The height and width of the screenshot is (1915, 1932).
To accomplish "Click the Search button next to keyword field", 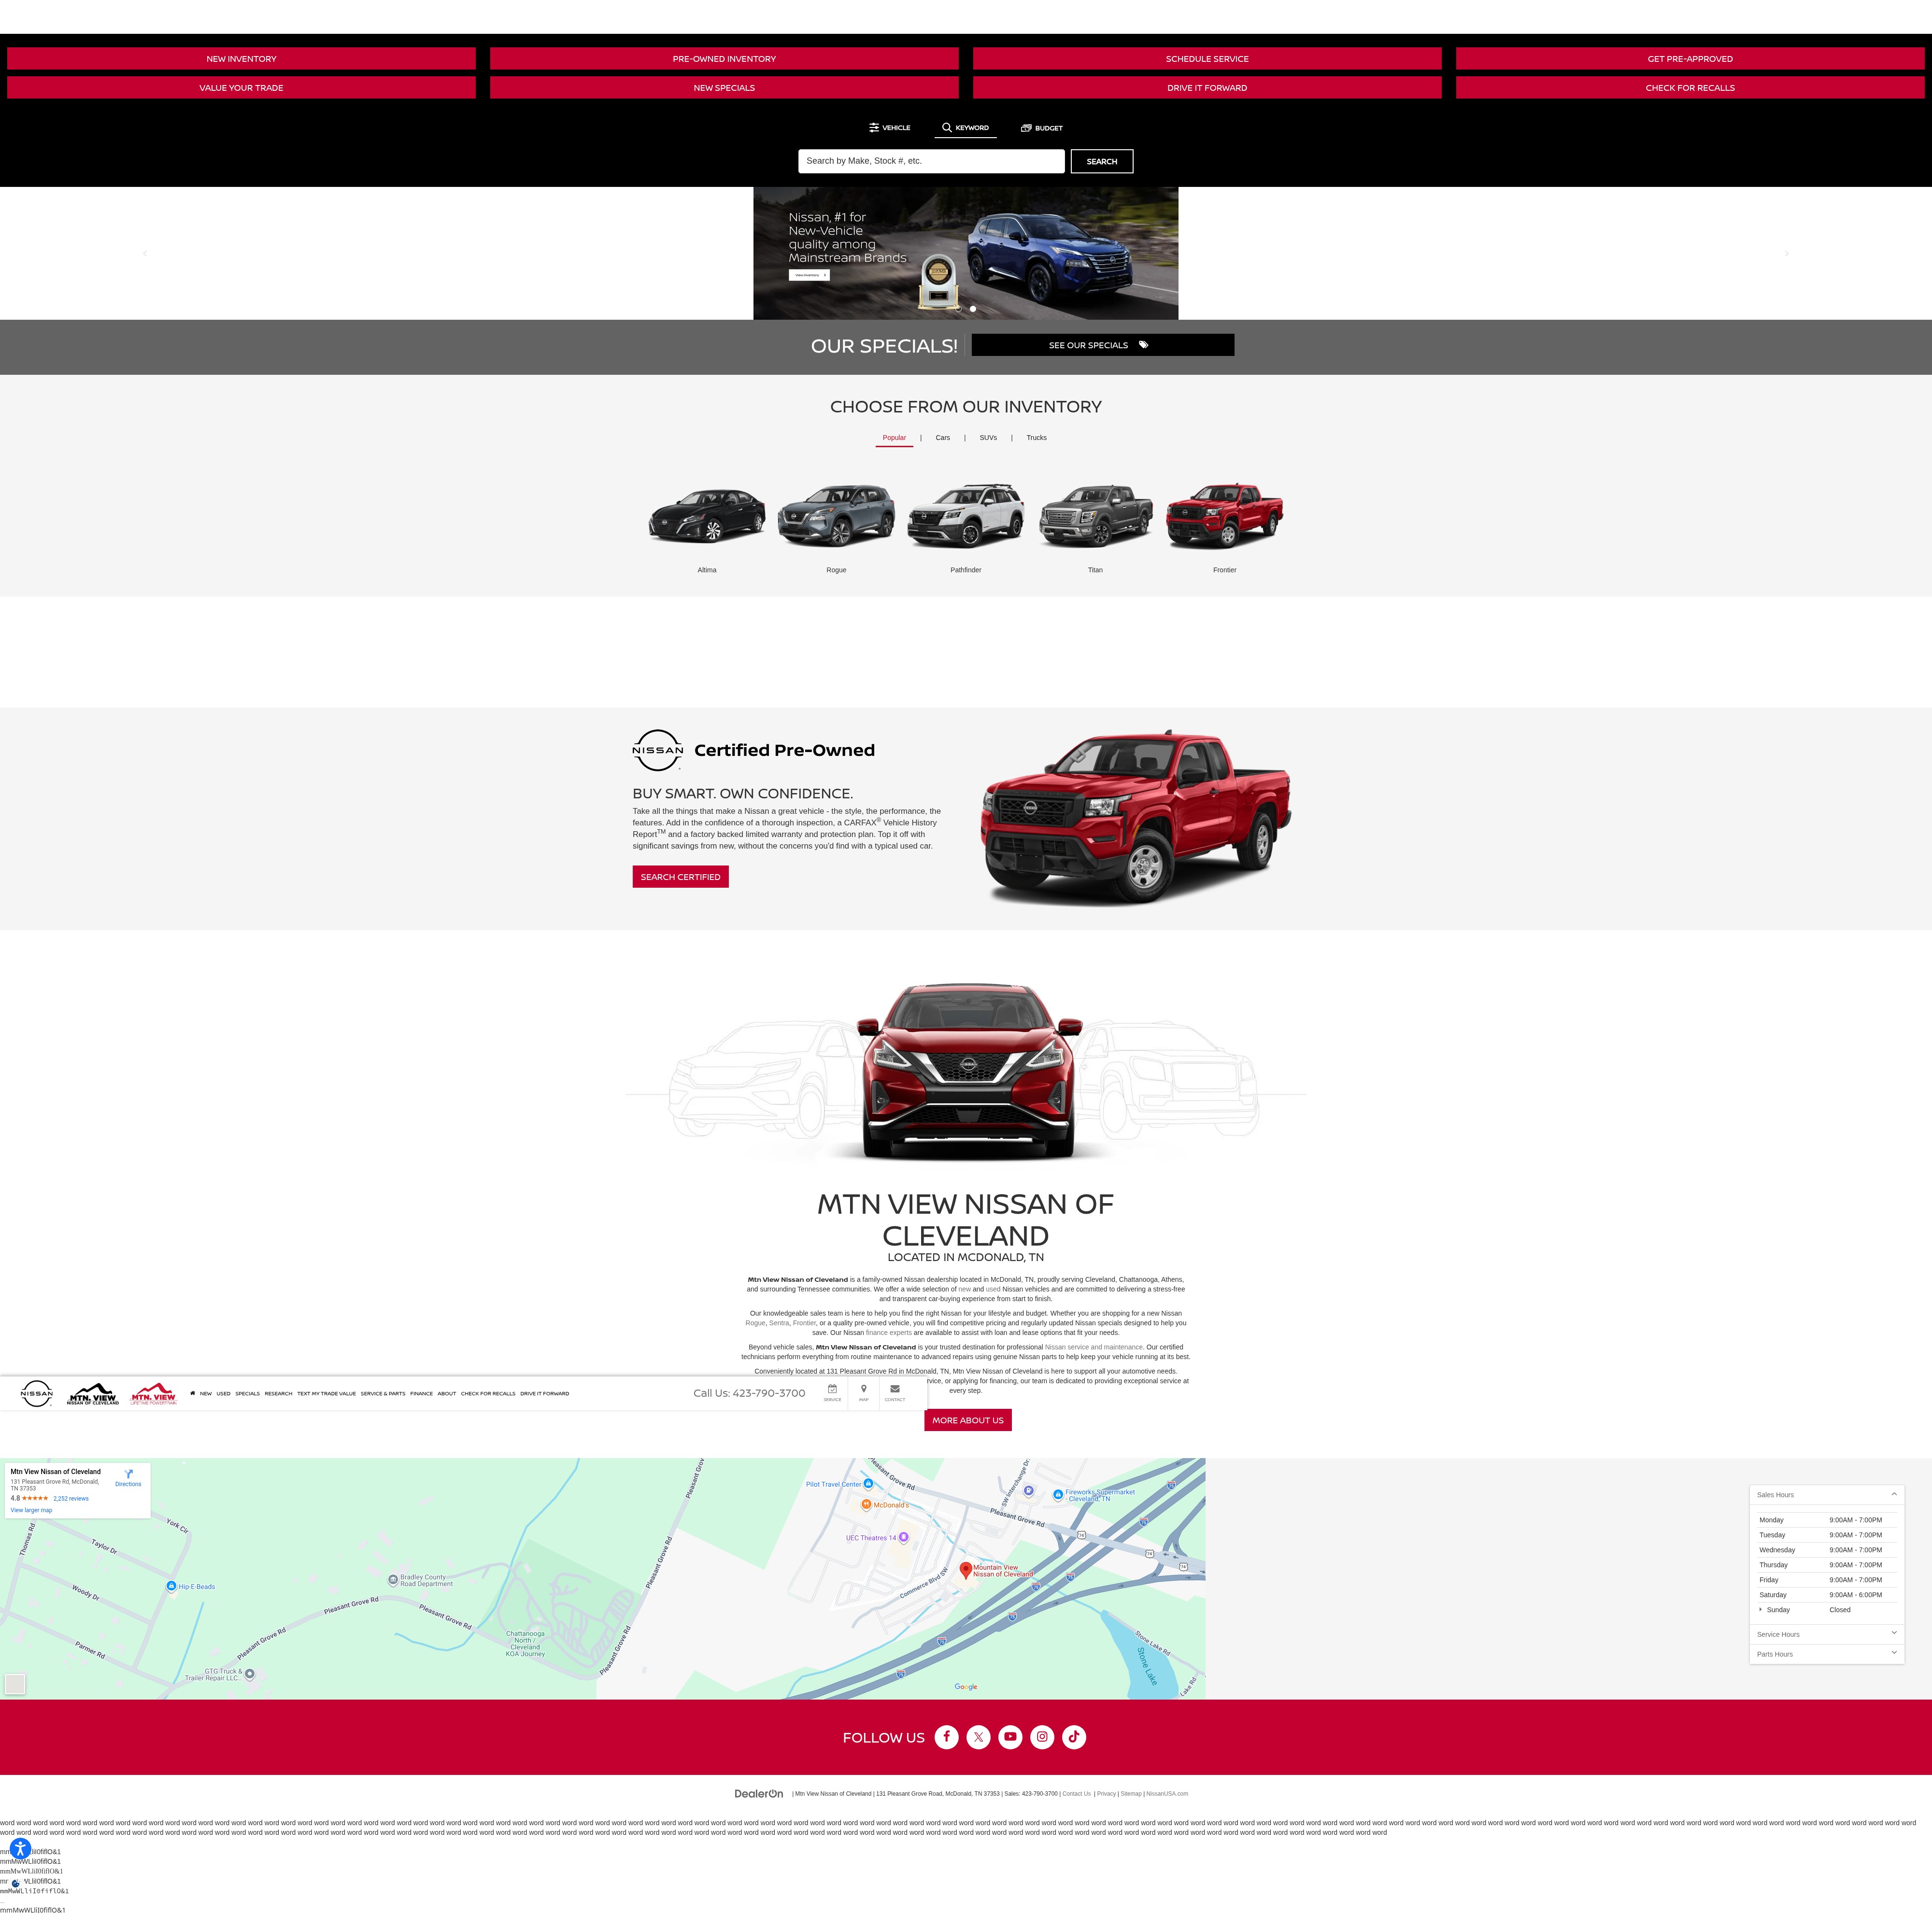I will (x=1102, y=161).
